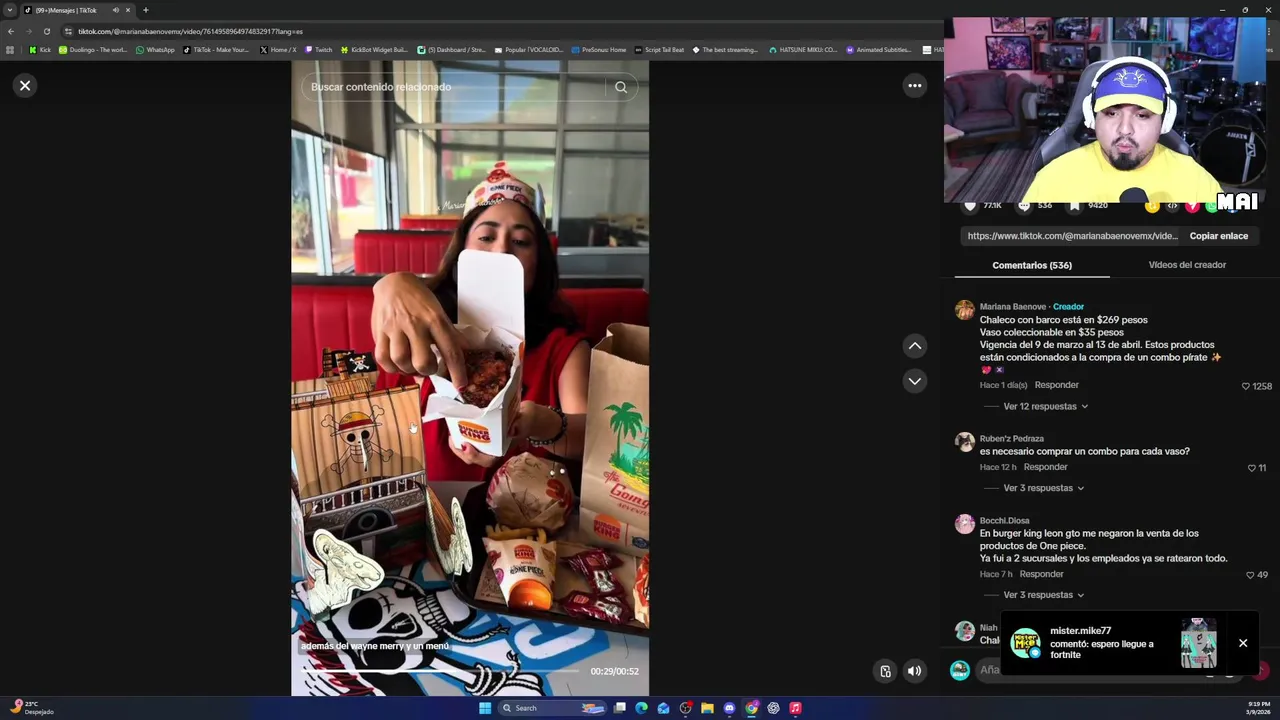The width and height of the screenshot is (1280, 720).
Task: Open the Twitch bookmark
Action: pos(319,50)
